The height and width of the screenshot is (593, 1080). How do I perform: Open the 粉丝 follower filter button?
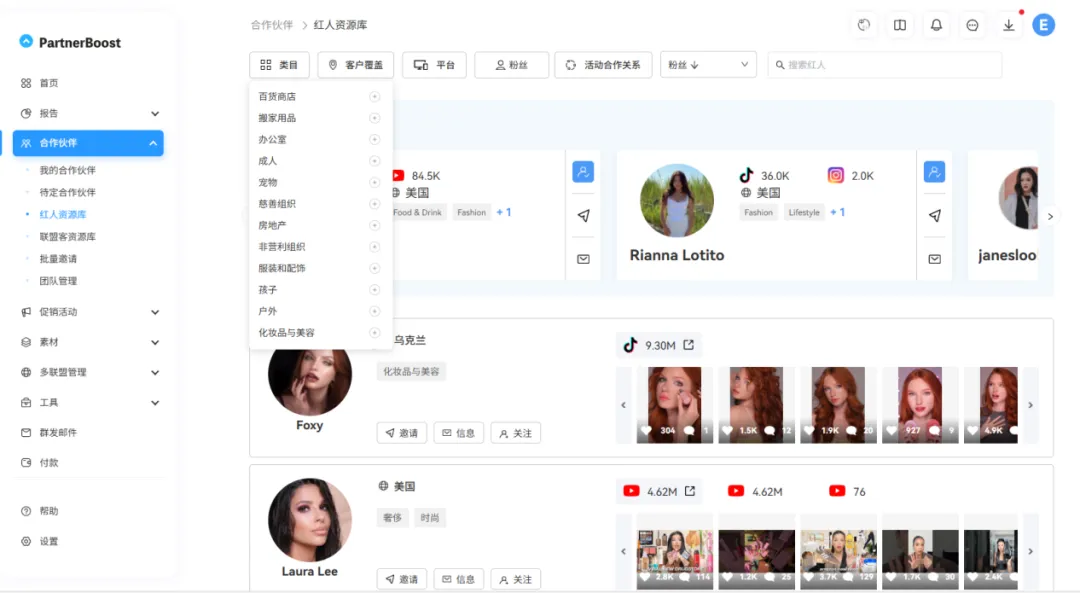tap(512, 65)
